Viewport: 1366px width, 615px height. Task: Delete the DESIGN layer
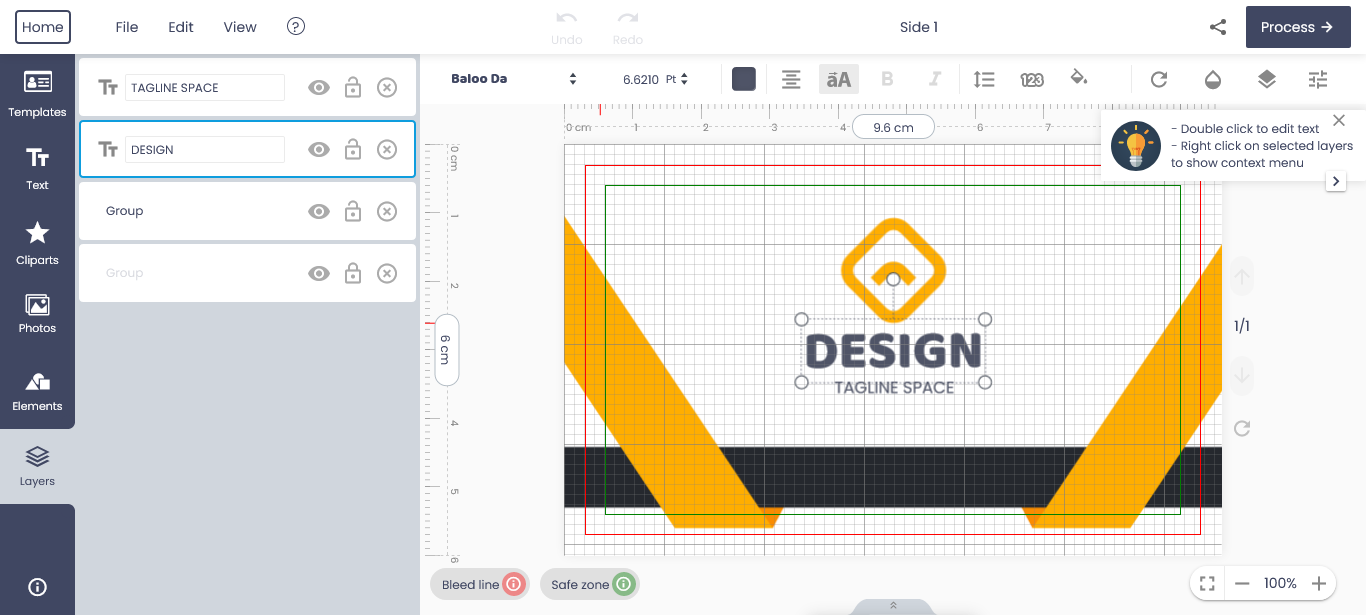tap(387, 150)
